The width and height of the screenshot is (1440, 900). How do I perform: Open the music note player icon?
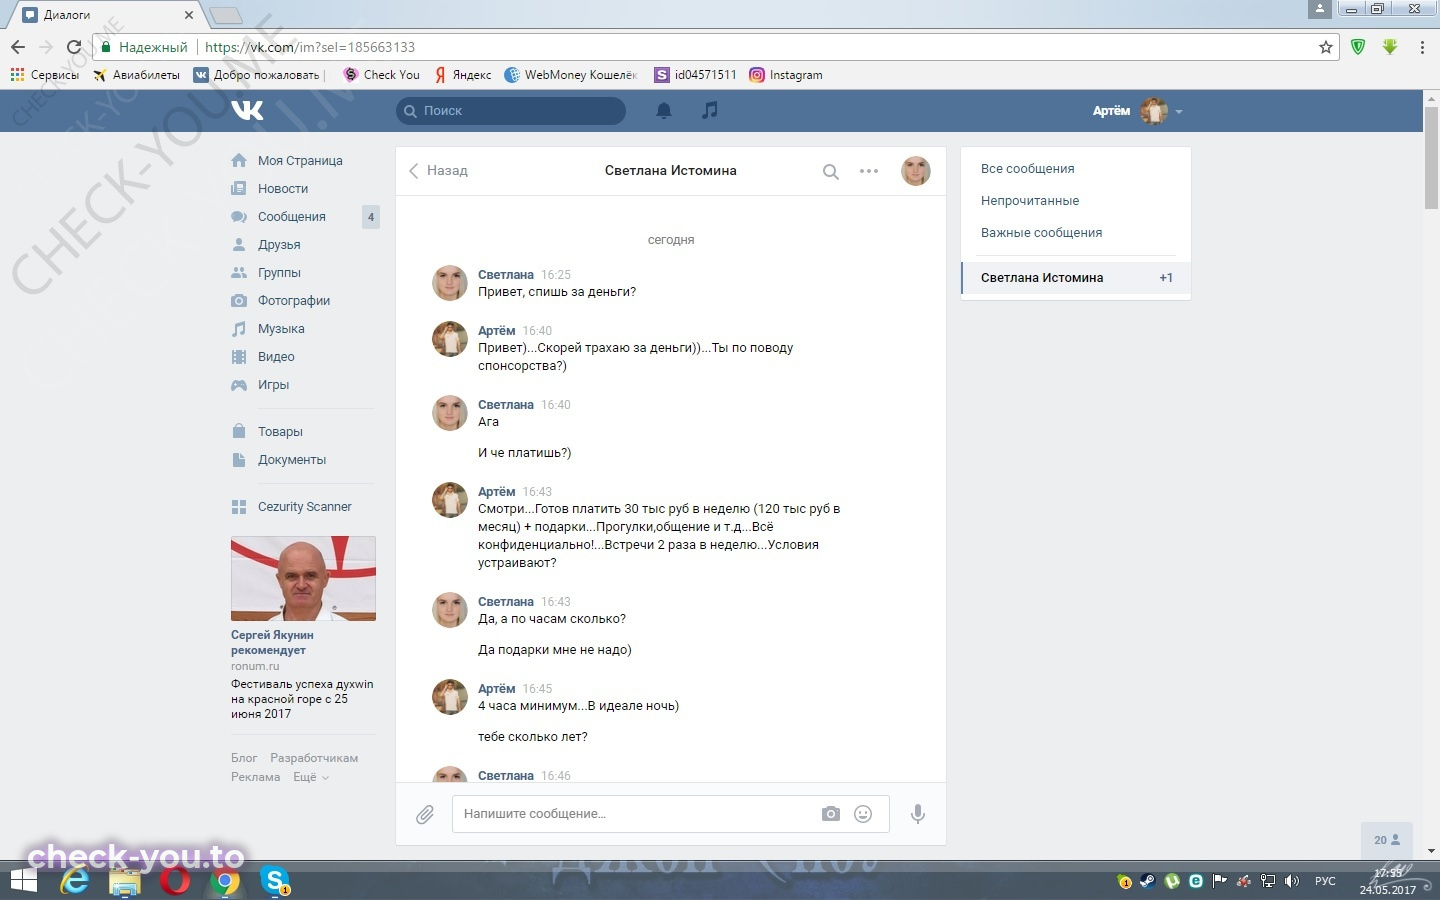(710, 110)
